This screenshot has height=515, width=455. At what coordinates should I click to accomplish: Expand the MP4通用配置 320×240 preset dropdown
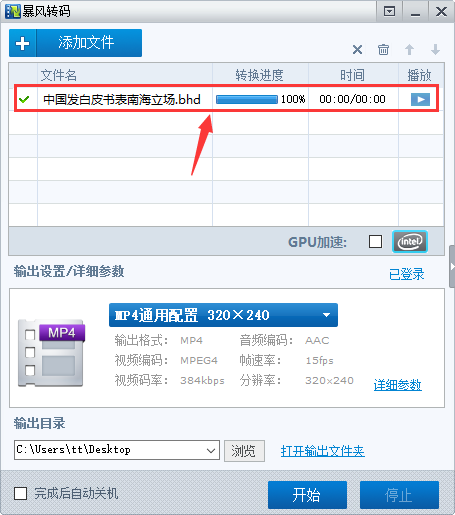coord(223,315)
